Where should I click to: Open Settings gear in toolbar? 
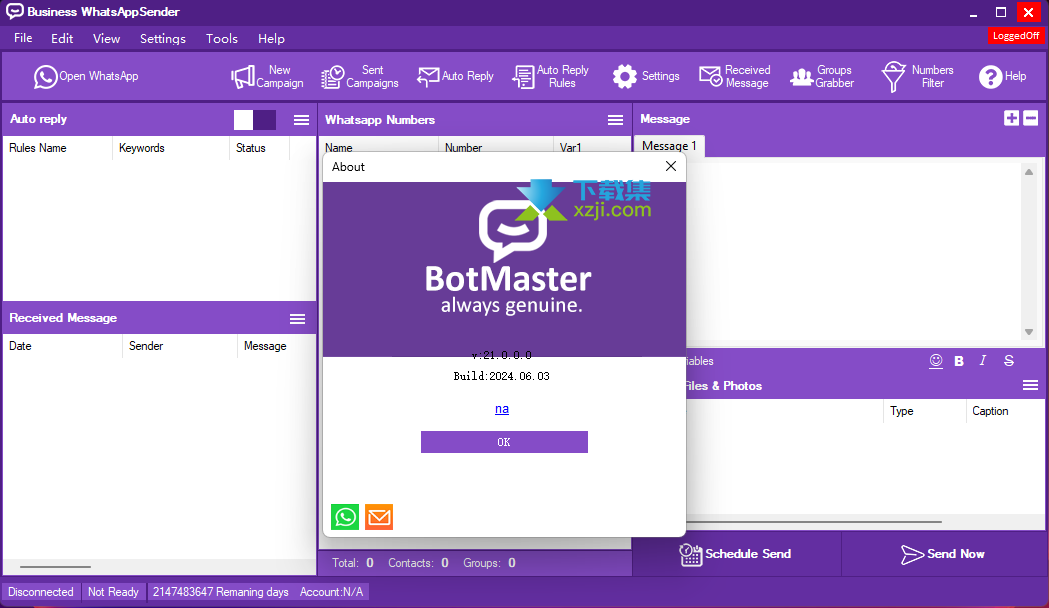click(646, 76)
